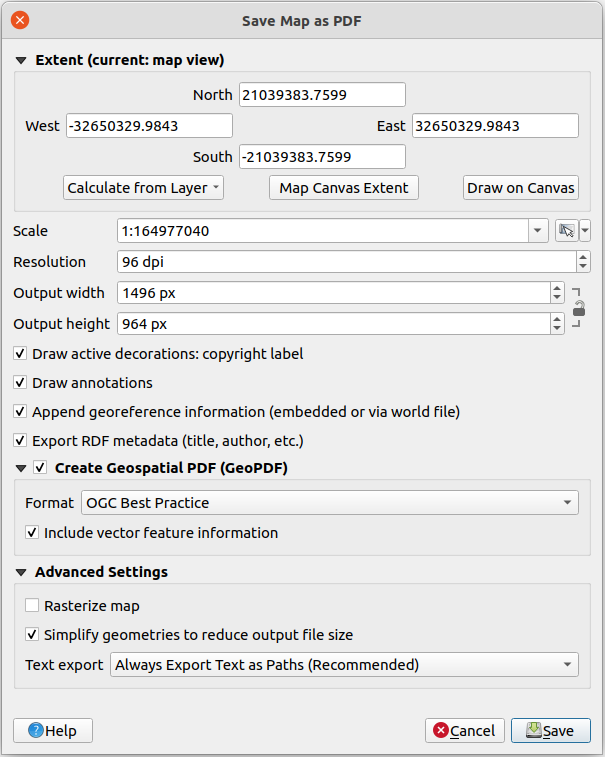The height and width of the screenshot is (757, 605).
Task: Collapse the Extent section
Action: (x=21, y=61)
